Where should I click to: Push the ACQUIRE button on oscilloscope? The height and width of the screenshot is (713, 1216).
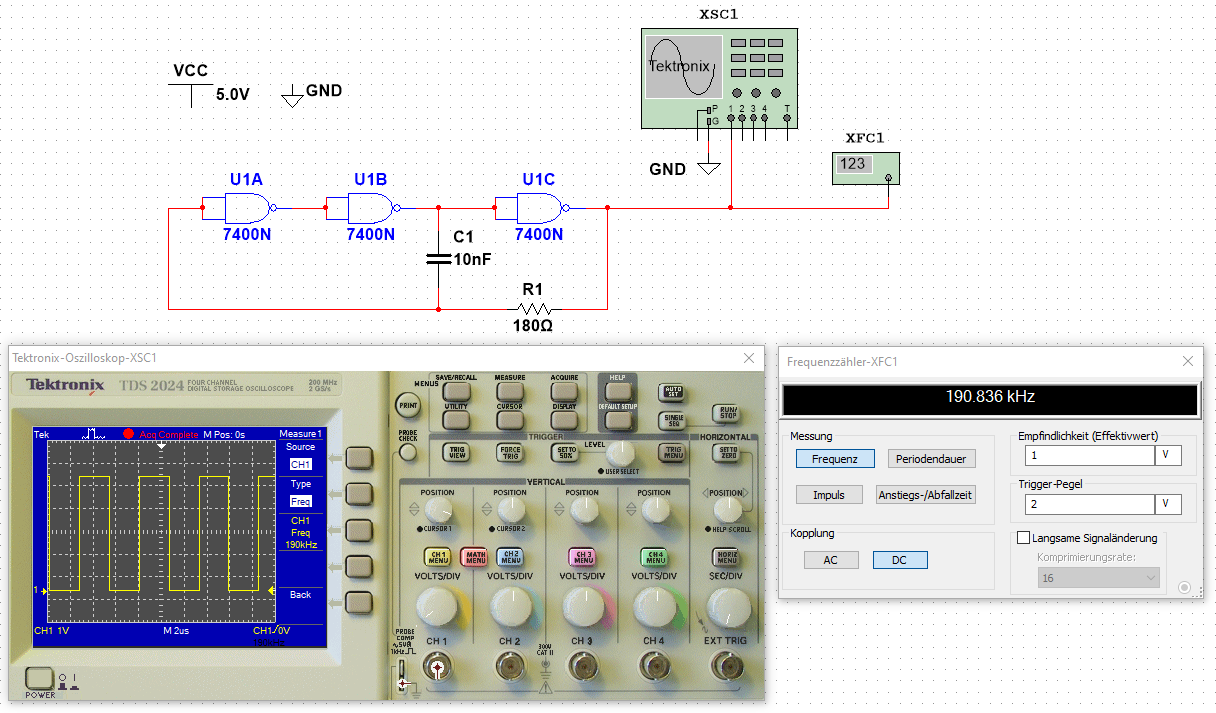click(564, 390)
